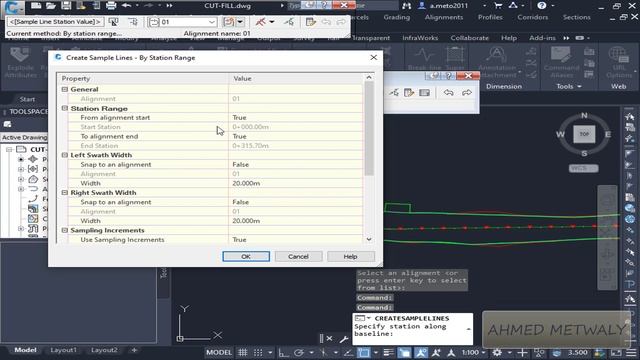The width and height of the screenshot is (640, 360).
Task: Open annotation scale 1:100 dropdown
Action: (473, 352)
